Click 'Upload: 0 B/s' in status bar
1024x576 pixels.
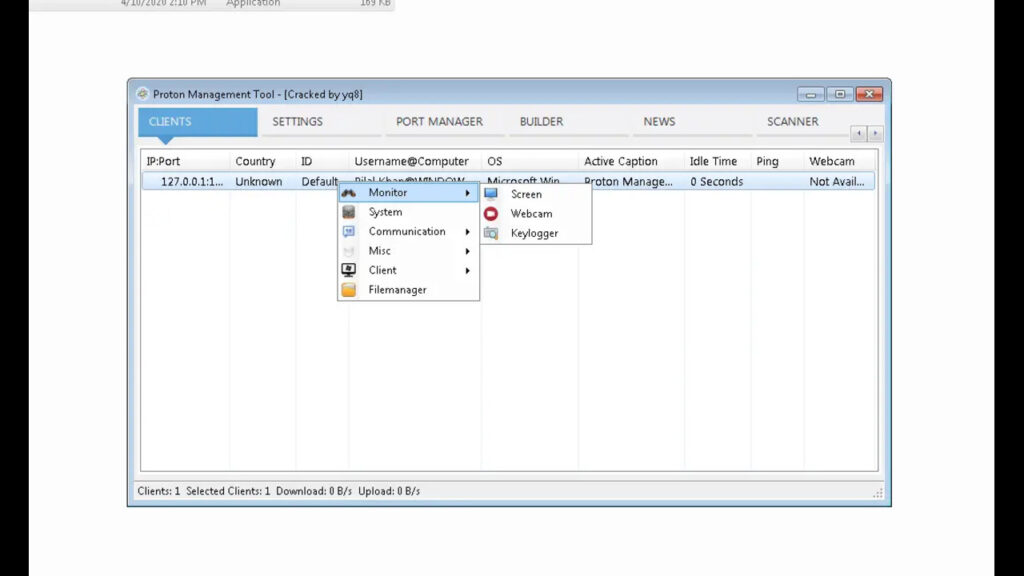tap(389, 491)
